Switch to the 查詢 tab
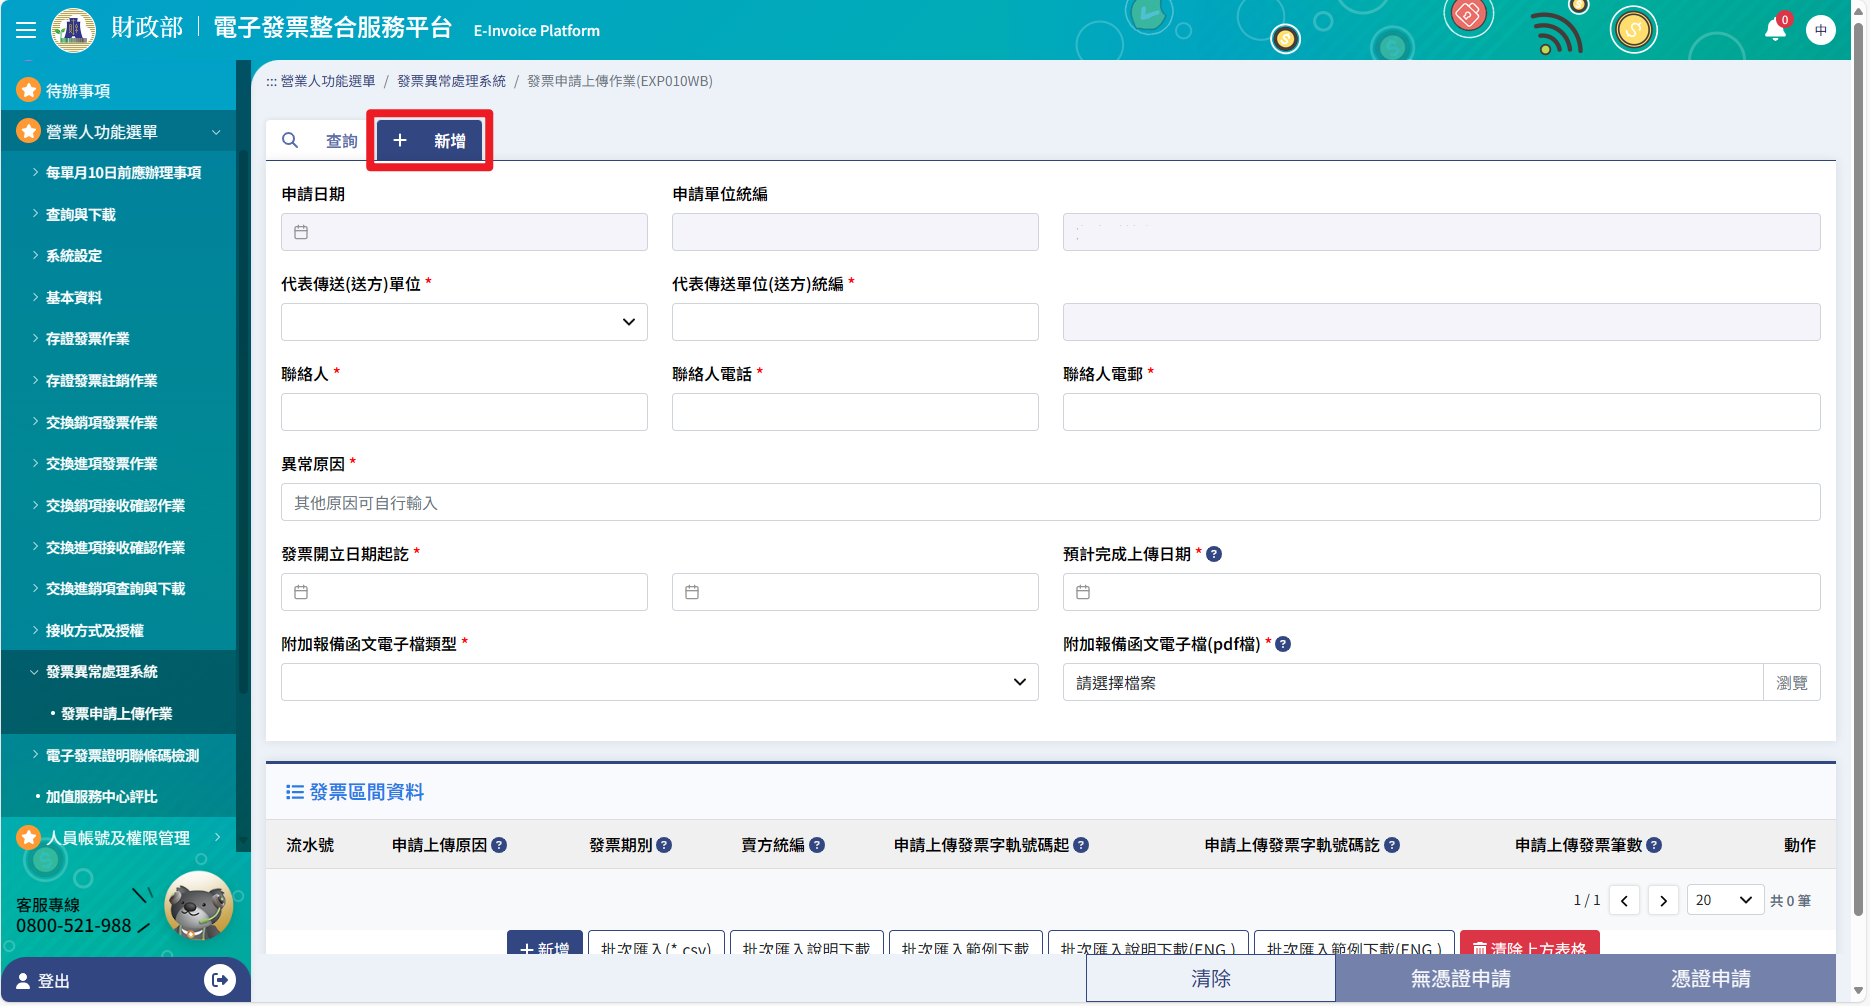The image size is (1870, 1006). click(x=322, y=141)
